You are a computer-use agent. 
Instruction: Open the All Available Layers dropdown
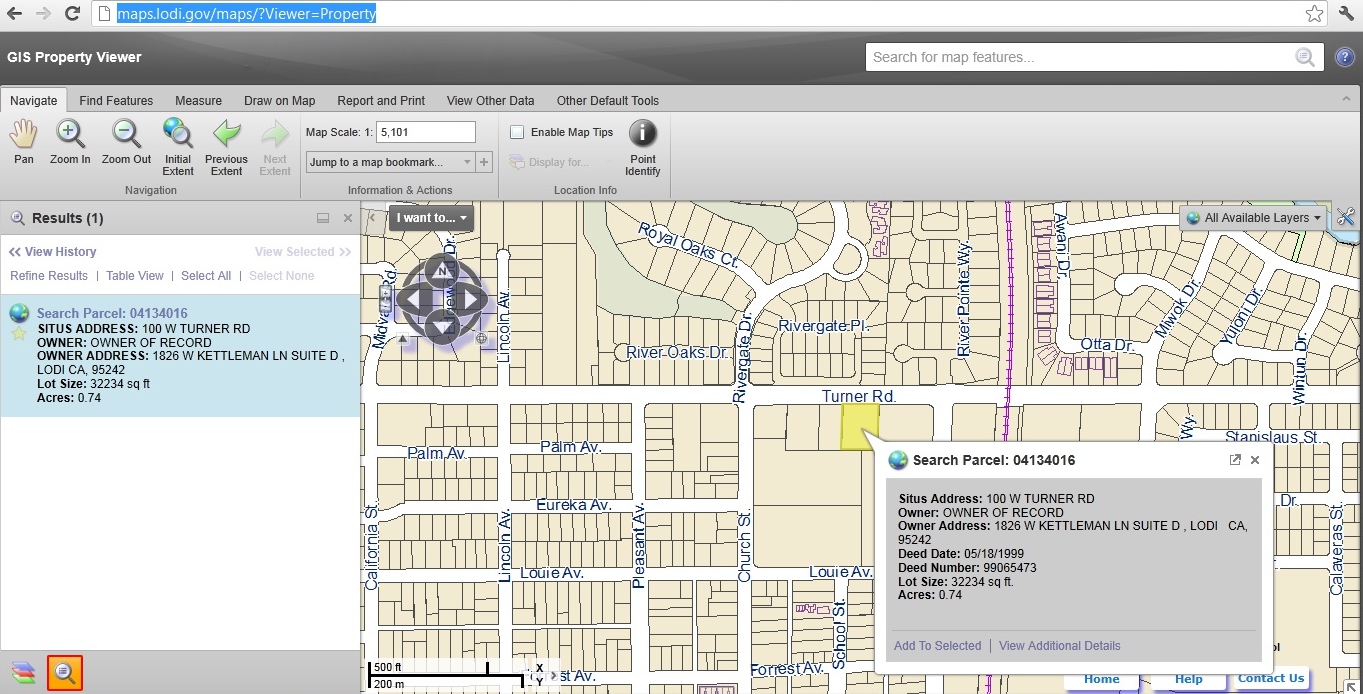(1253, 217)
